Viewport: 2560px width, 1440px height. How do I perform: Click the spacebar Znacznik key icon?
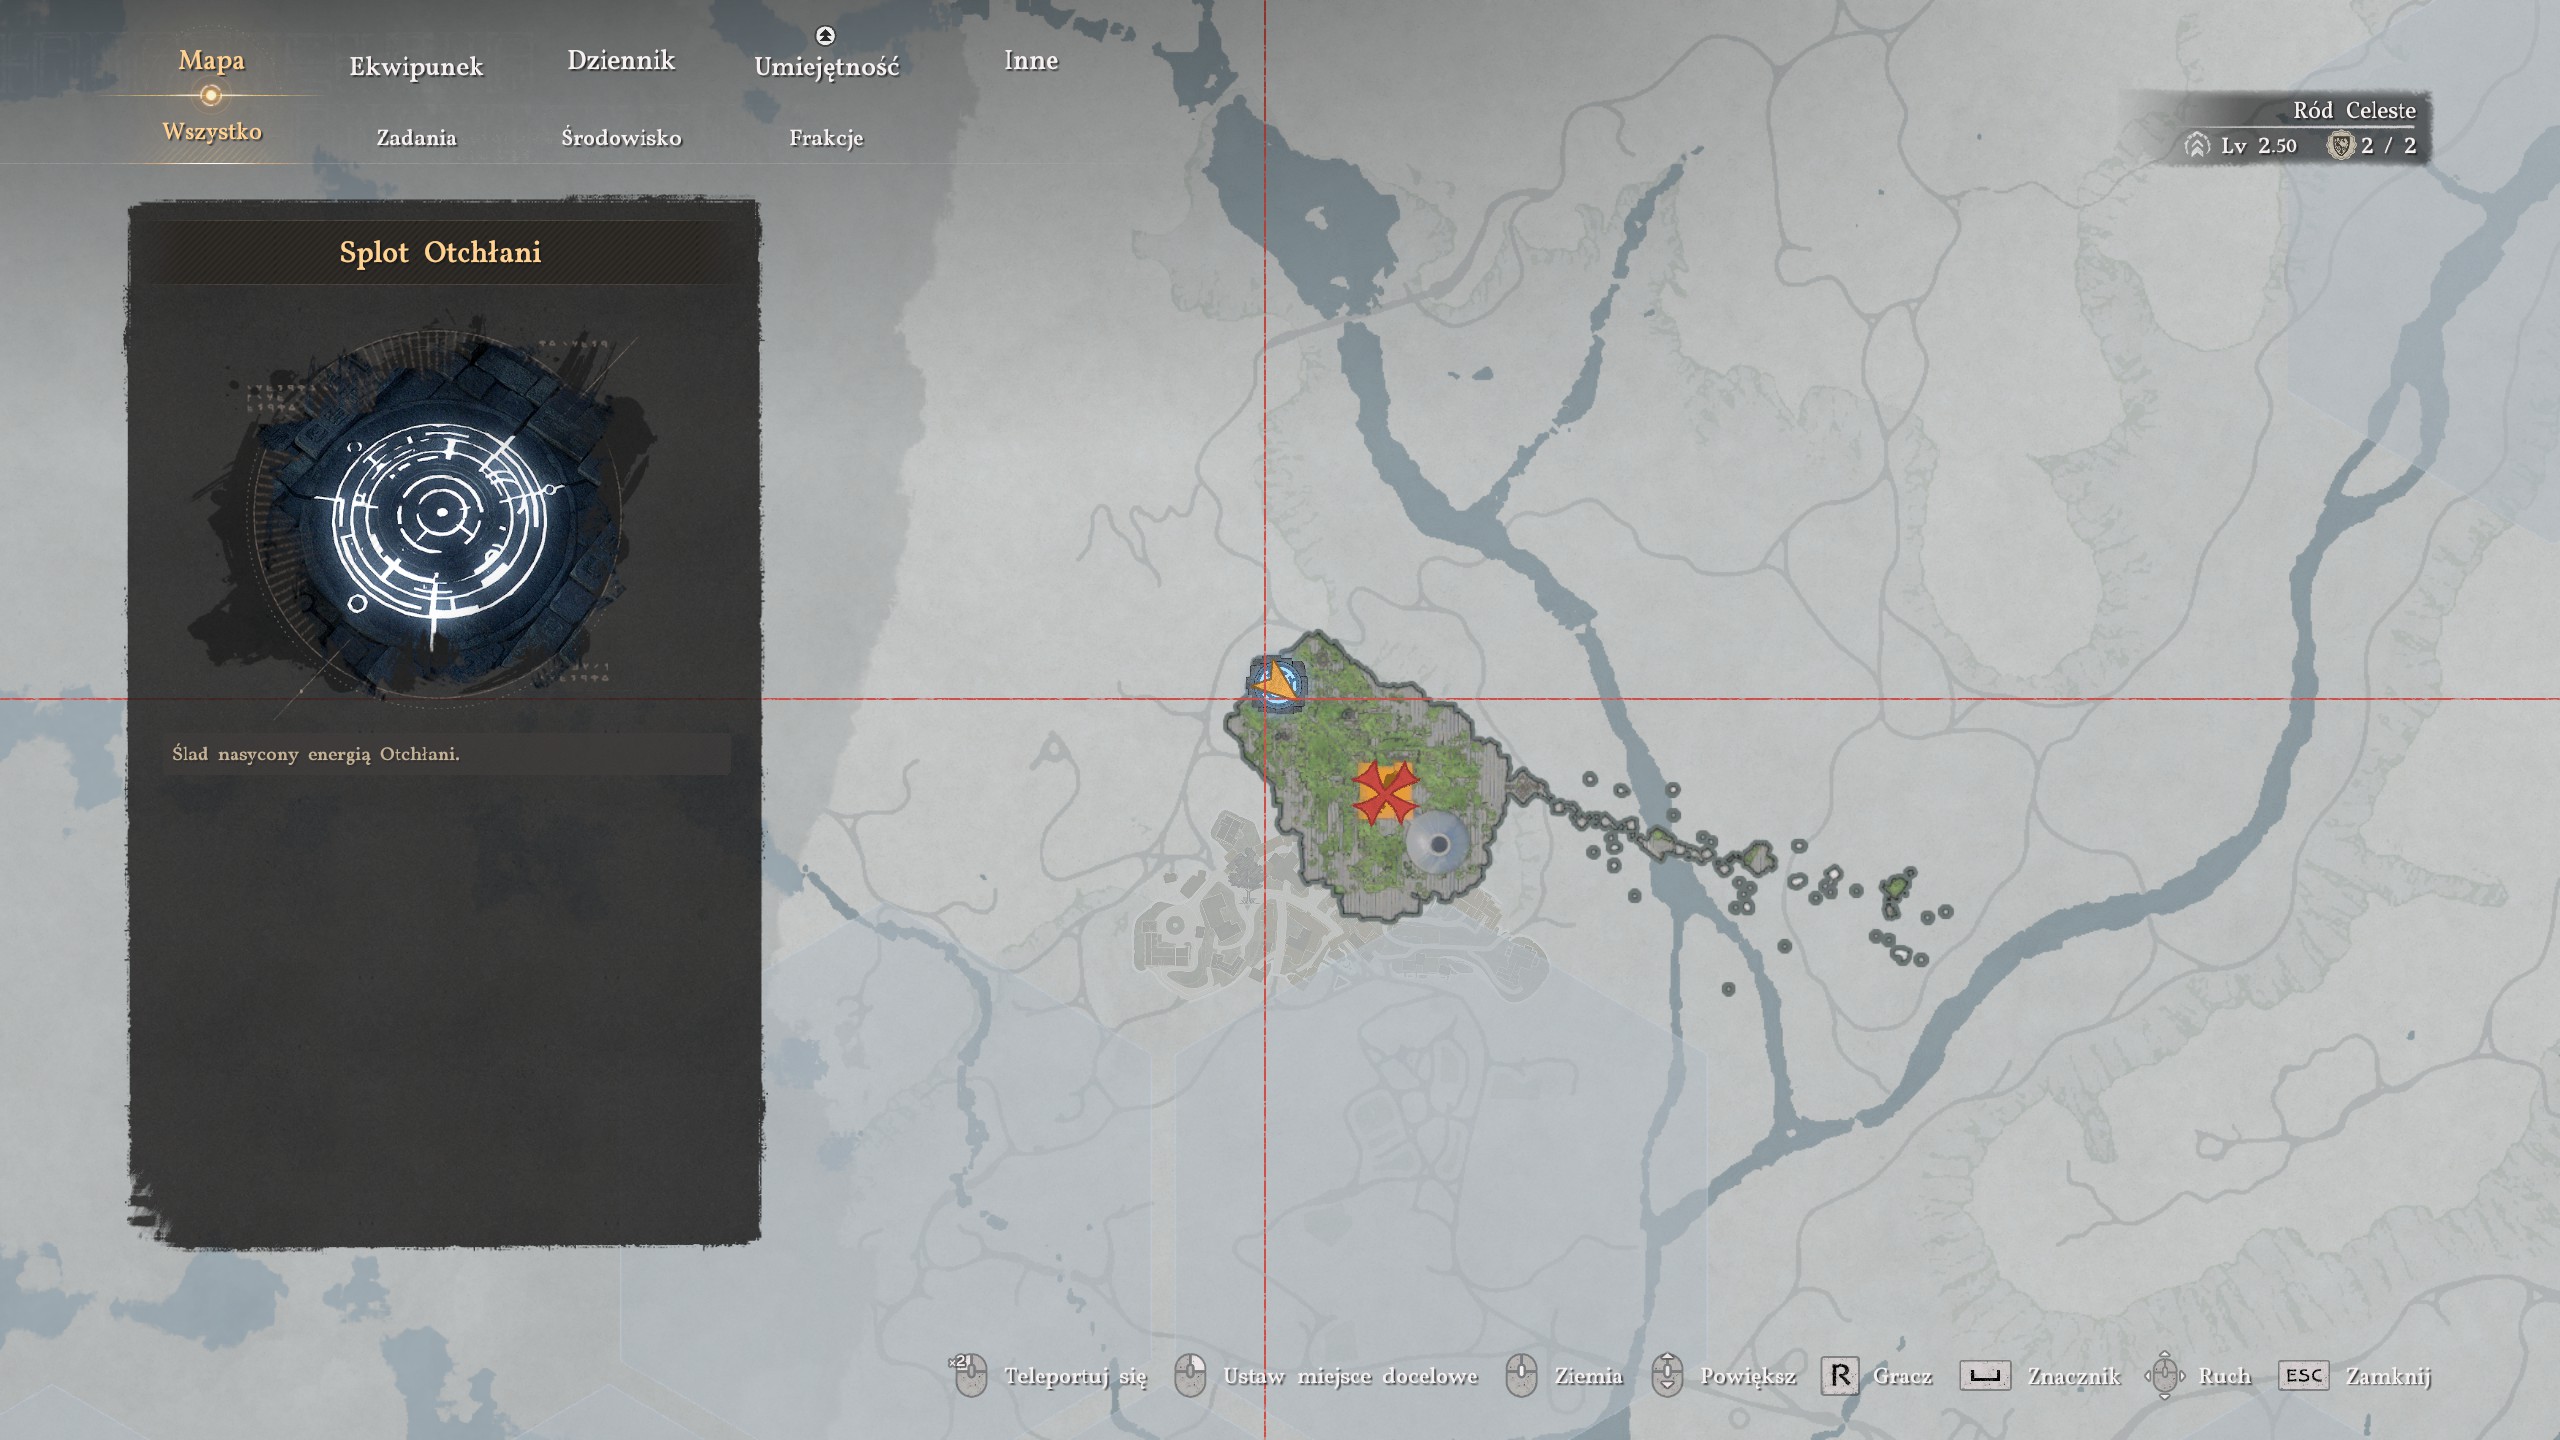coord(1984,1376)
